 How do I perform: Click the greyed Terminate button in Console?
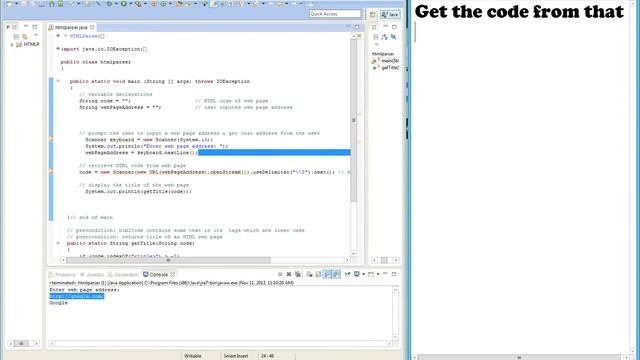[280, 274]
